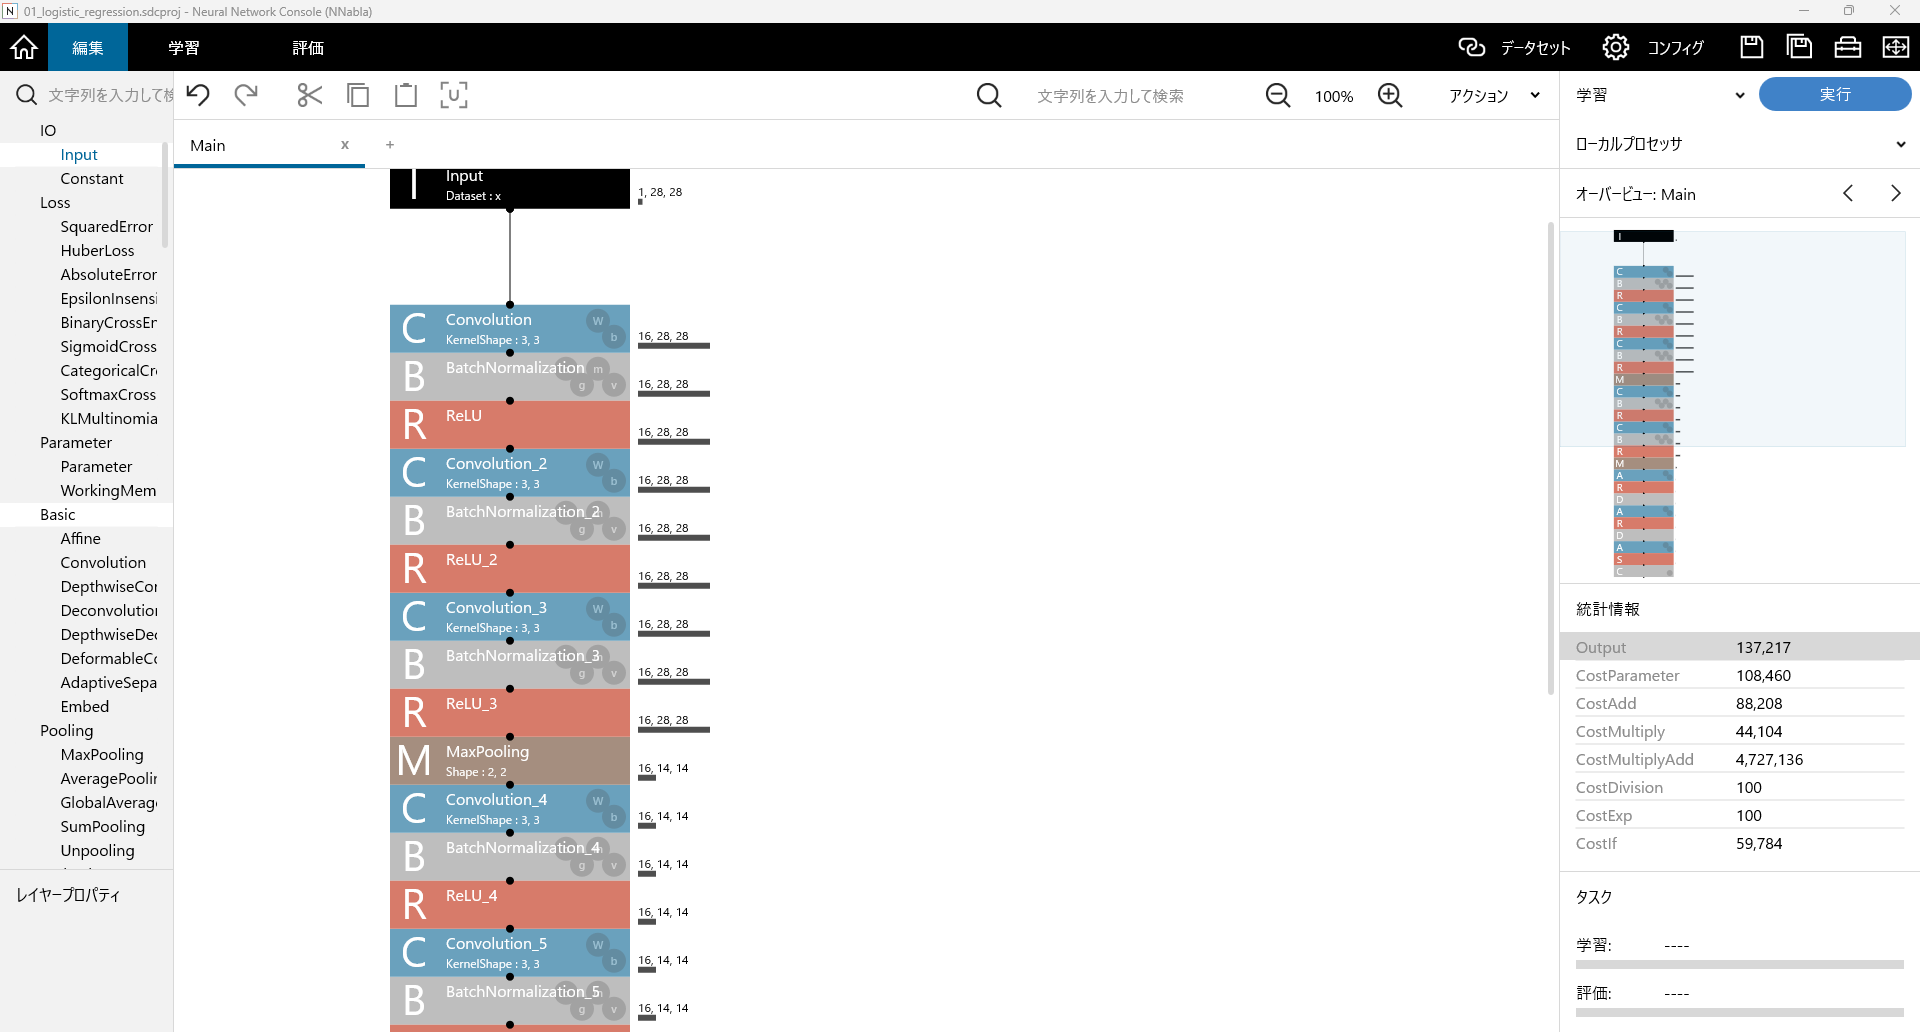Zoom in on the network canvas

click(x=1389, y=95)
